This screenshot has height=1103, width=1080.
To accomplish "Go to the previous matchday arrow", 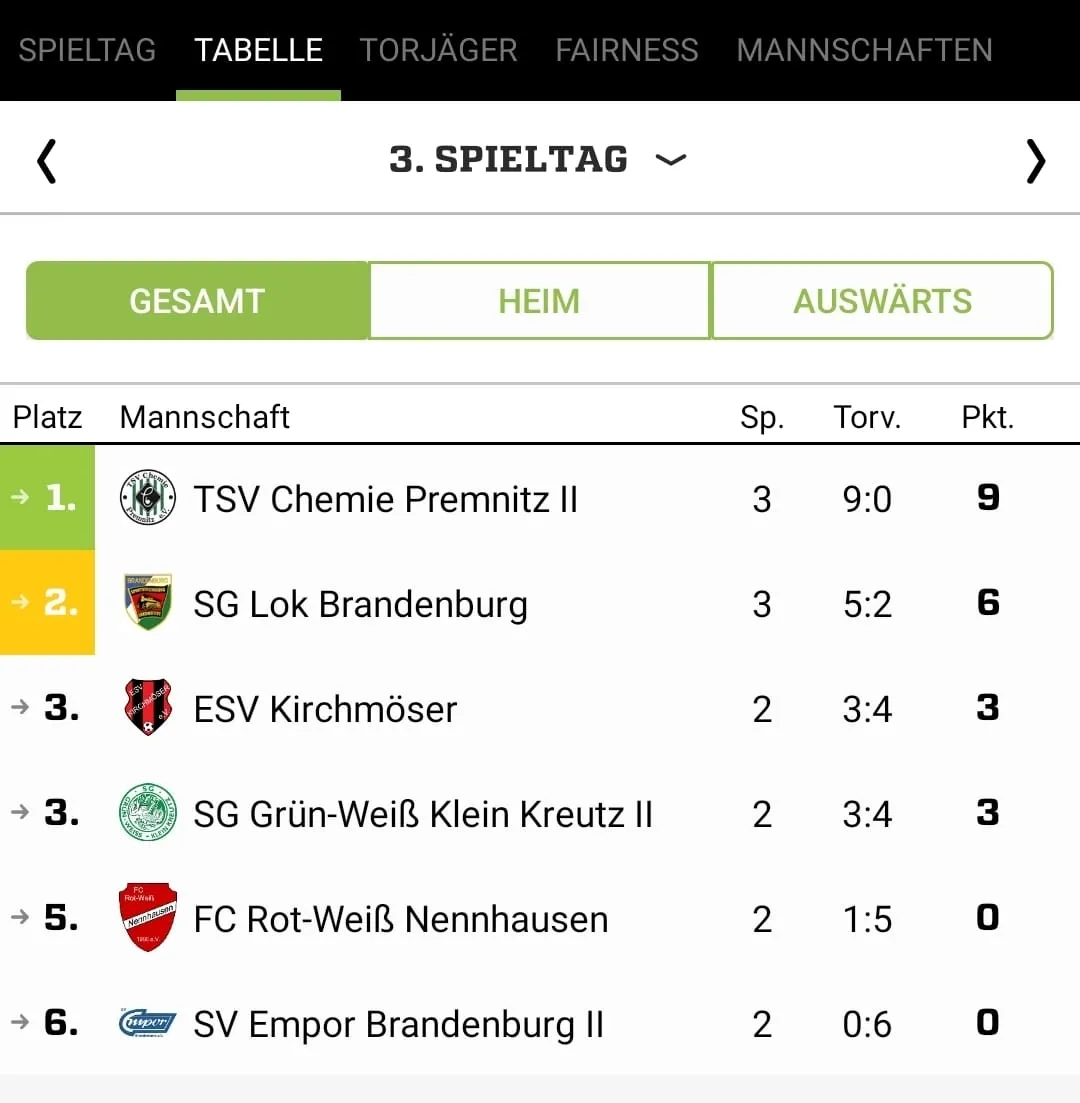I will click(46, 161).
